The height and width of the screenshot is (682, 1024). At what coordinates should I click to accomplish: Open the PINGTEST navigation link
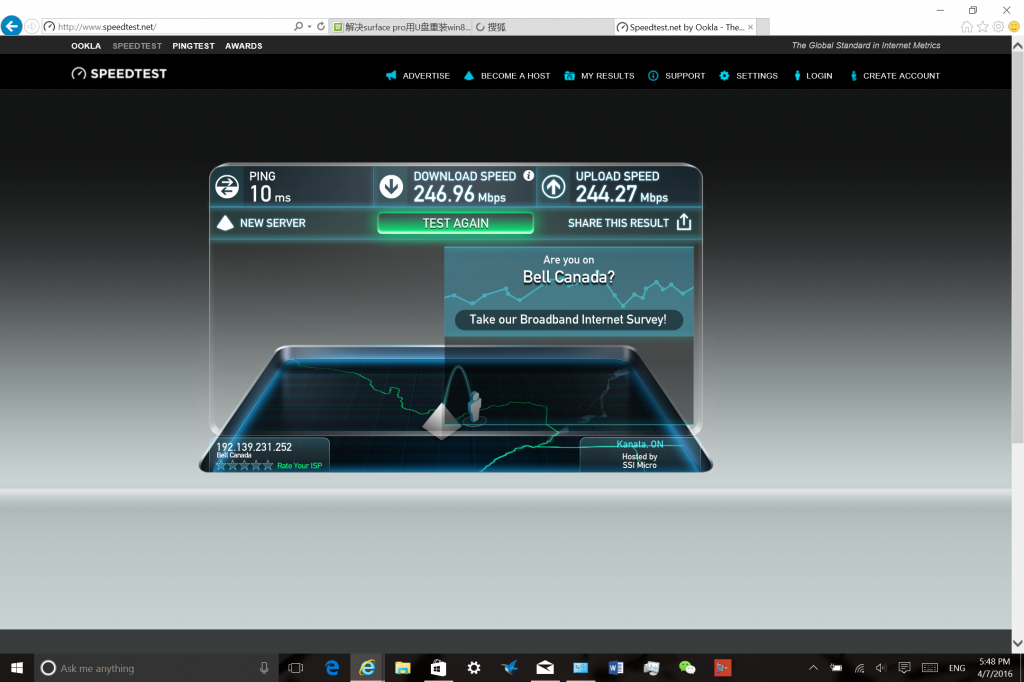(x=193, y=46)
